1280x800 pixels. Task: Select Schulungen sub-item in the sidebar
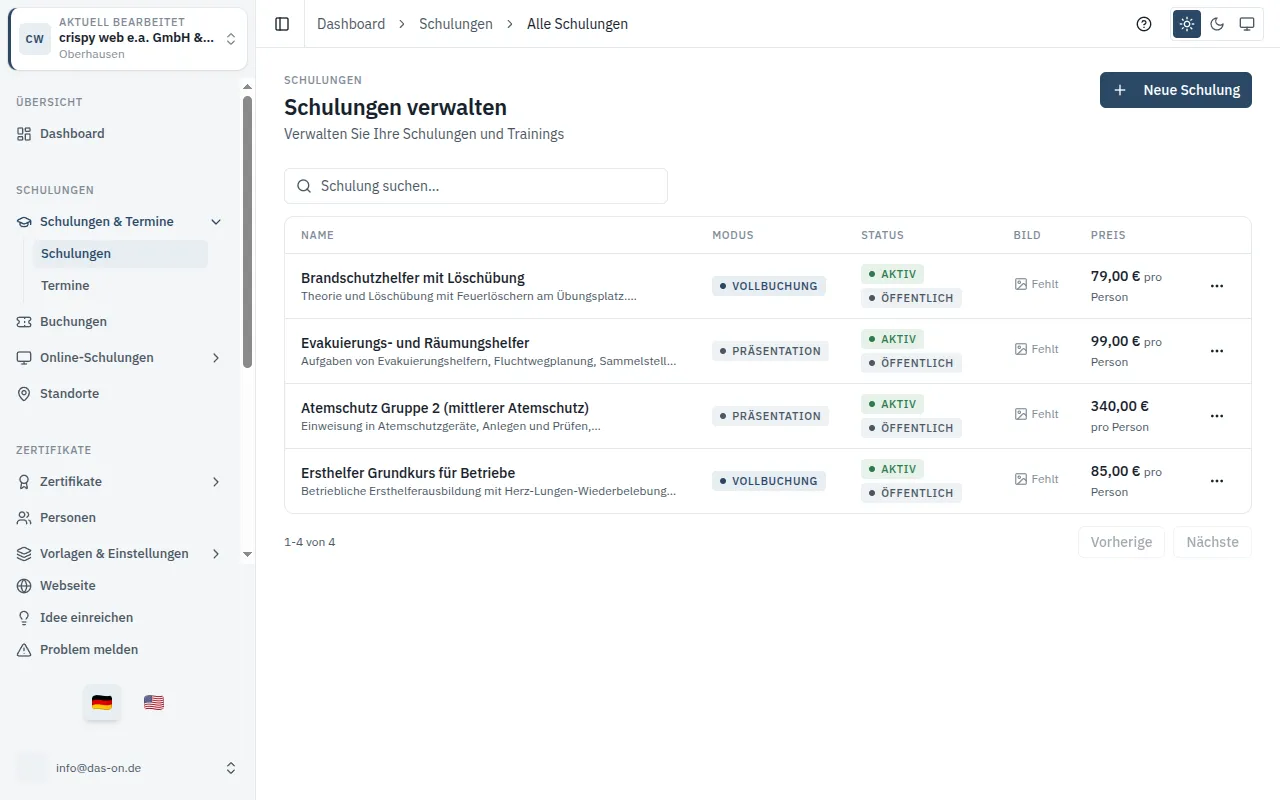point(120,254)
